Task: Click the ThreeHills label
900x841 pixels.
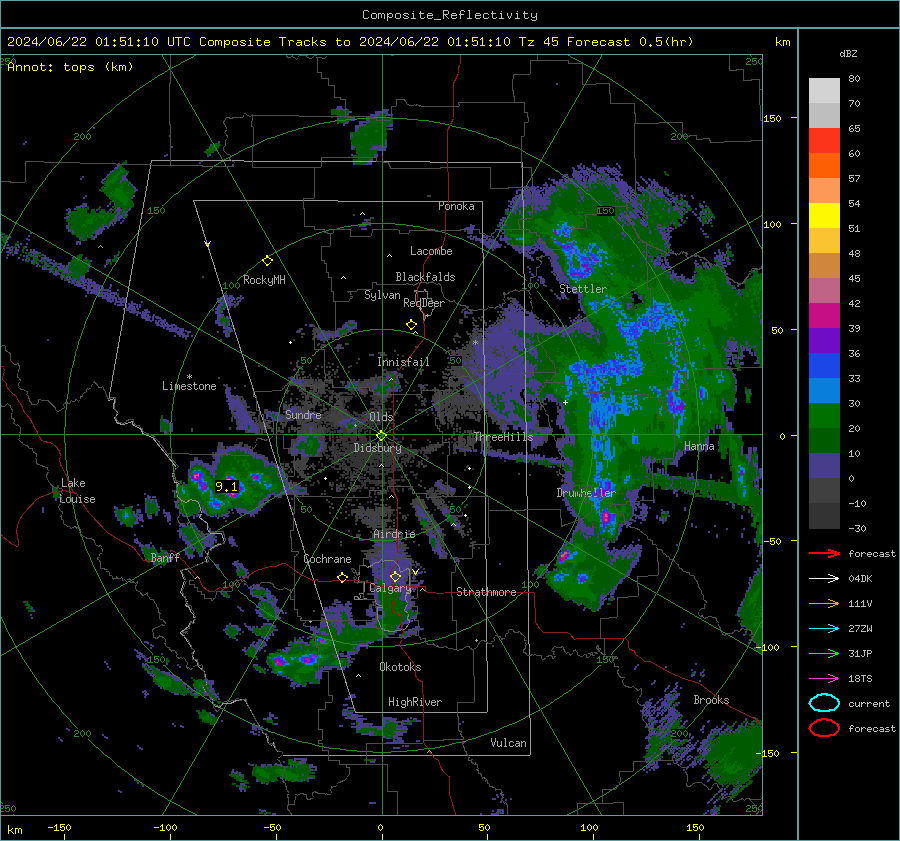Action: pyautogui.click(x=503, y=437)
